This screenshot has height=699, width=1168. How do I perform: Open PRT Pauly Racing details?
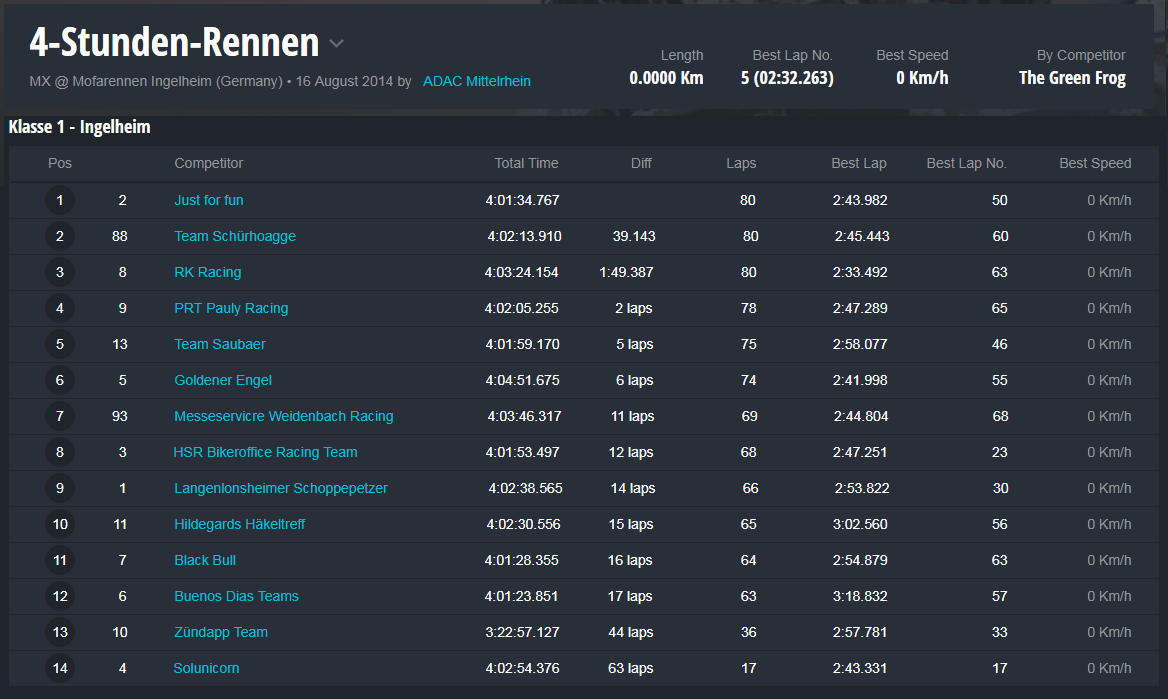231,308
